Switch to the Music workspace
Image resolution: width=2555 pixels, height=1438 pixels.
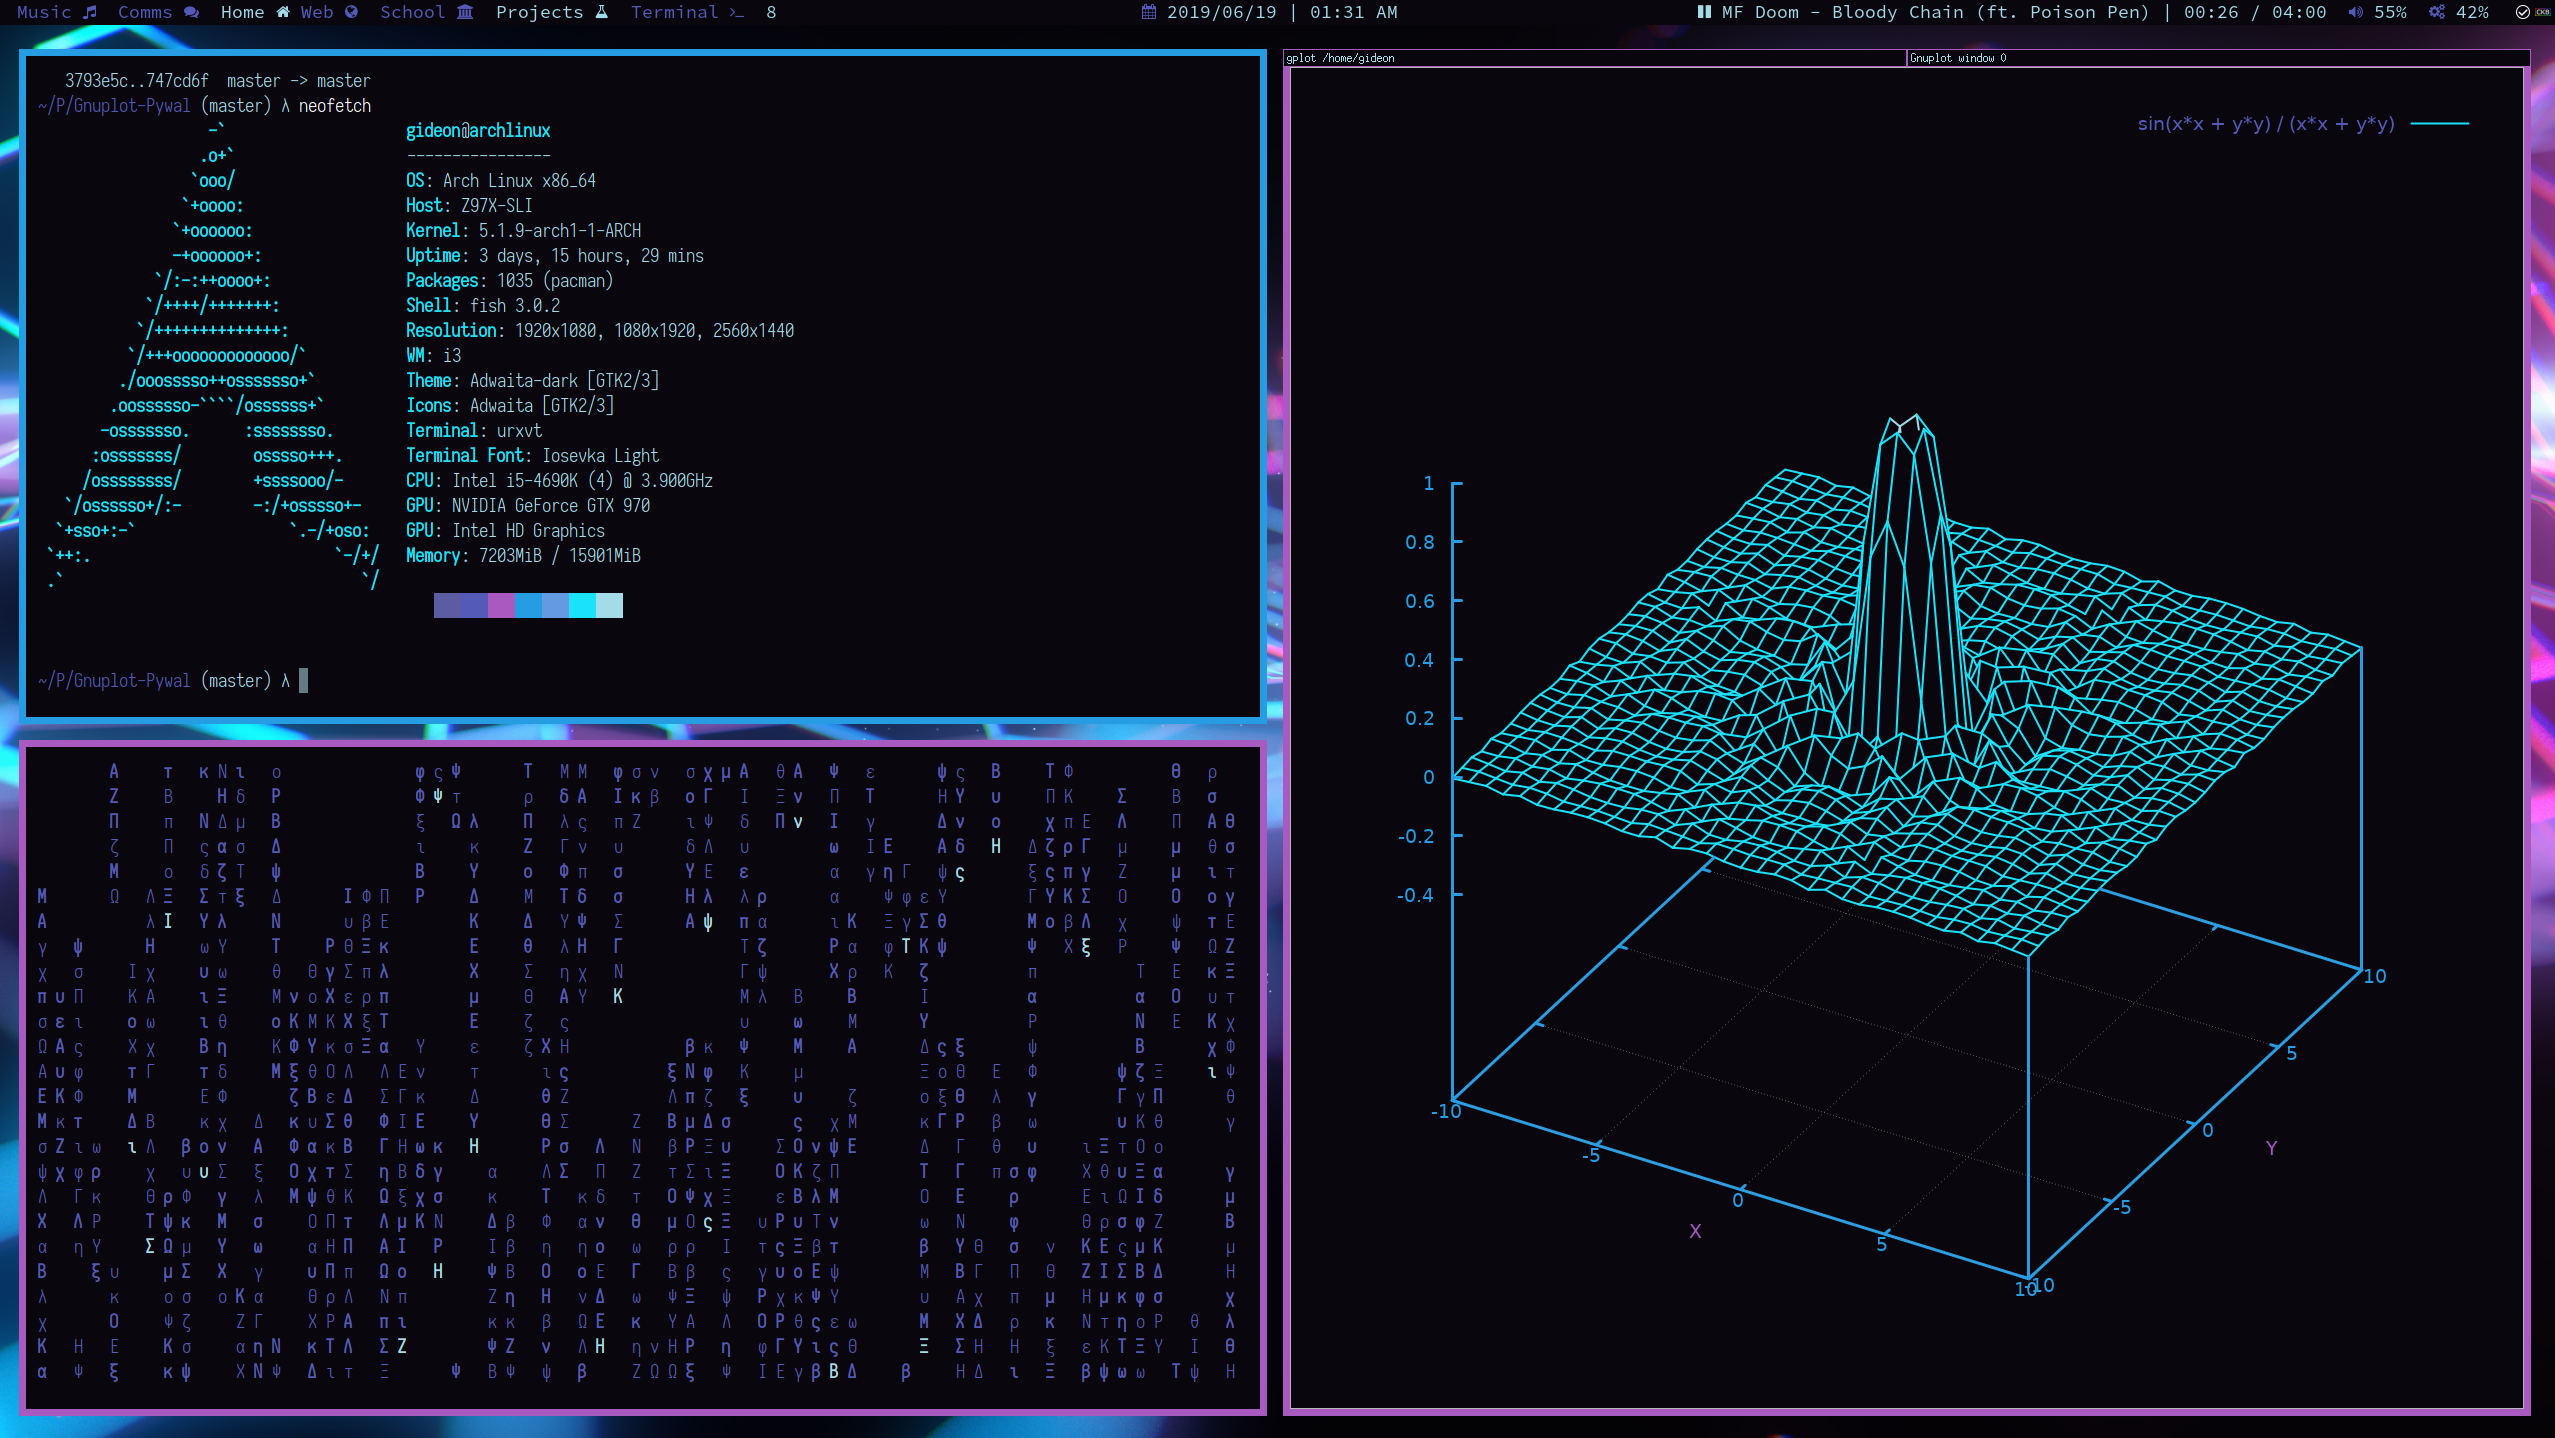(57, 12)
